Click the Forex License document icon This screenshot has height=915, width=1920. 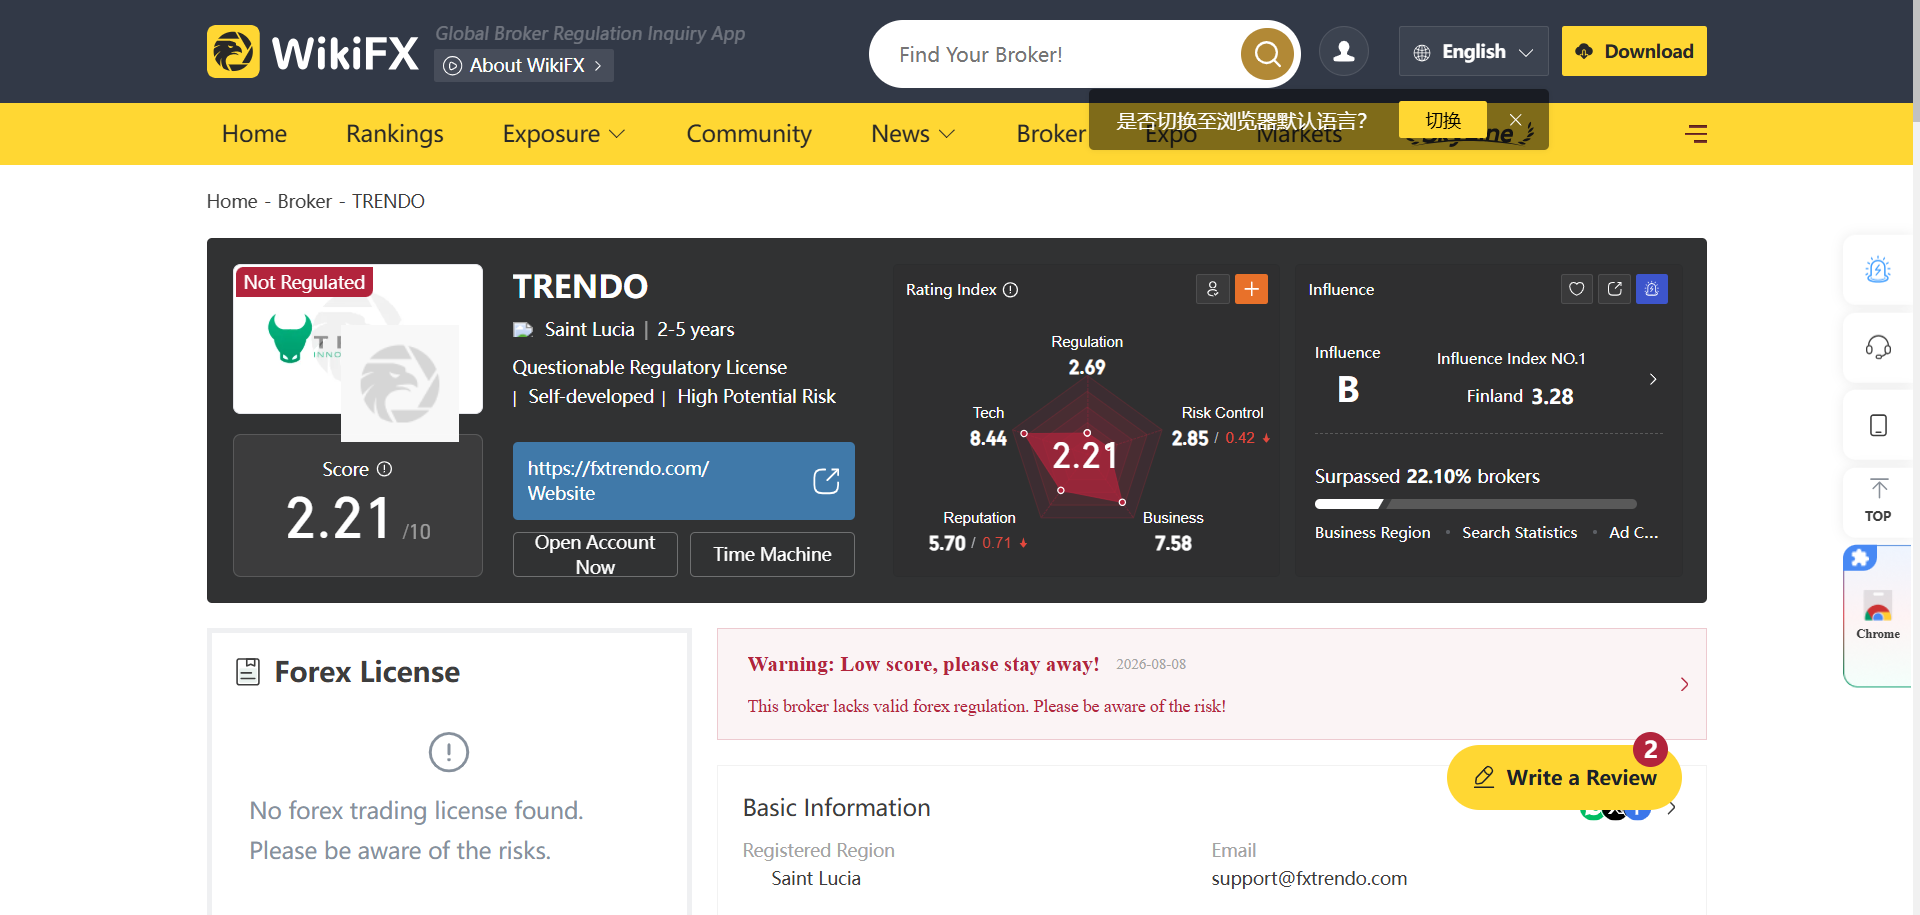tap(248, 672)
